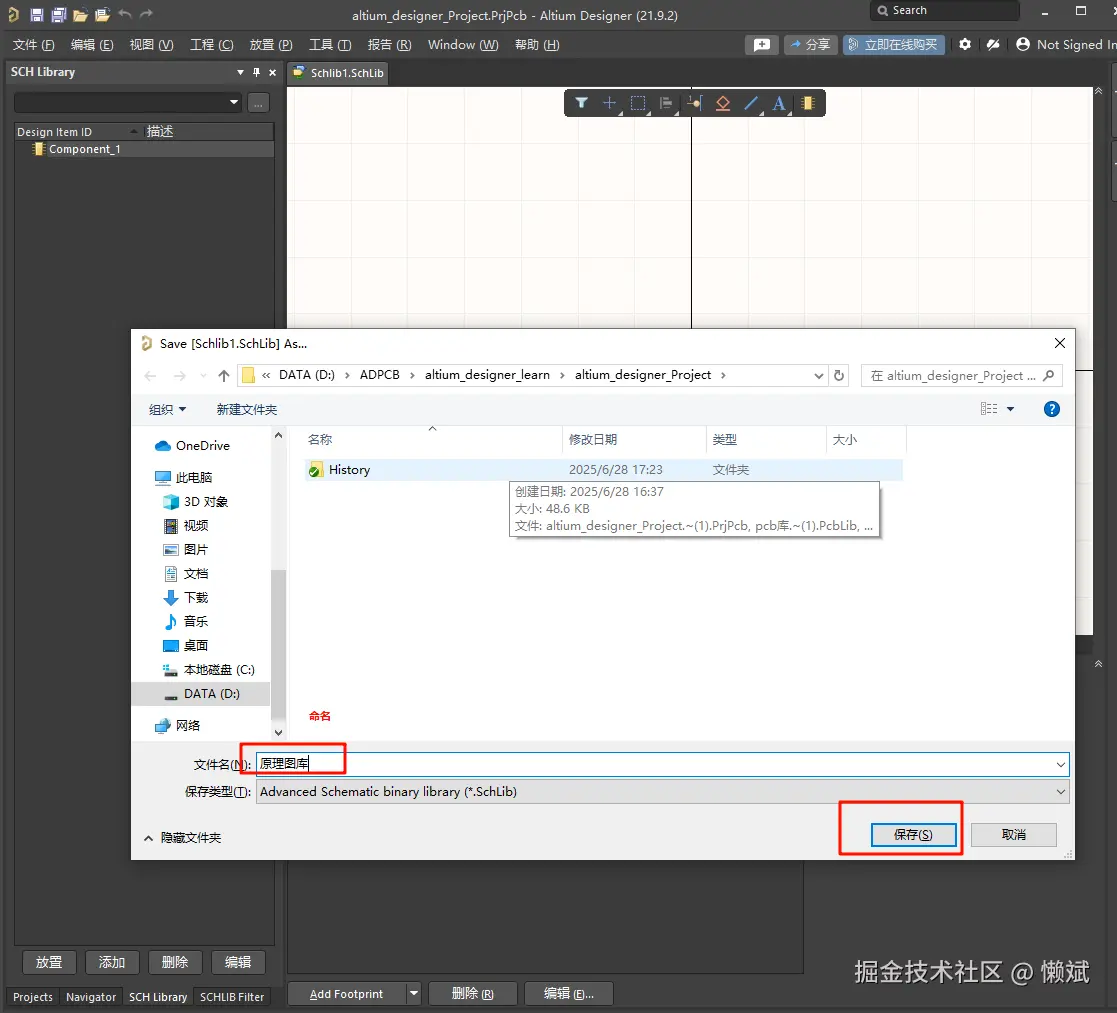The image size is (1117, 1013).
Task: Click the 添加 button in SCH Library panel
Action: pyautogui.click(x=112, y=962)
